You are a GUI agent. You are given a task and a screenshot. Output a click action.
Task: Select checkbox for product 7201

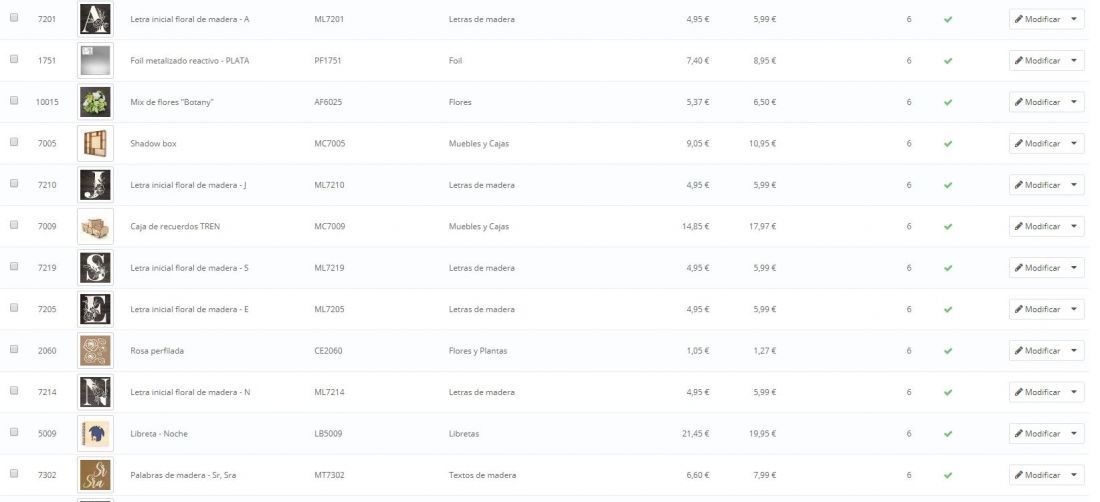tap(14, 18)
